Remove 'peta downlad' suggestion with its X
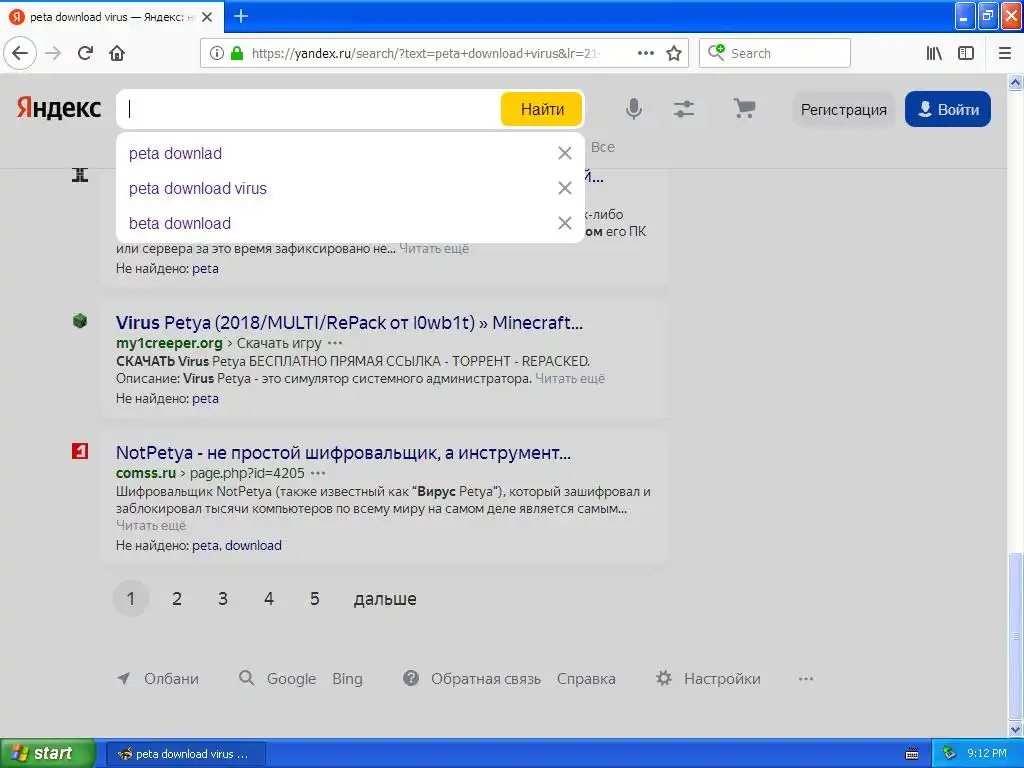The height and width of the screenshot is (768, 1024). click(565, 153)
